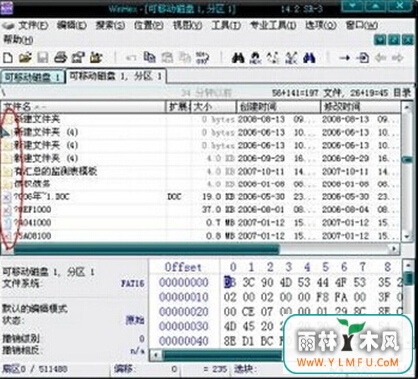Switch to the 可移动磁盘 1 tab
The image size is (418, 379).
pyautogui.click(x=32, y=77)
